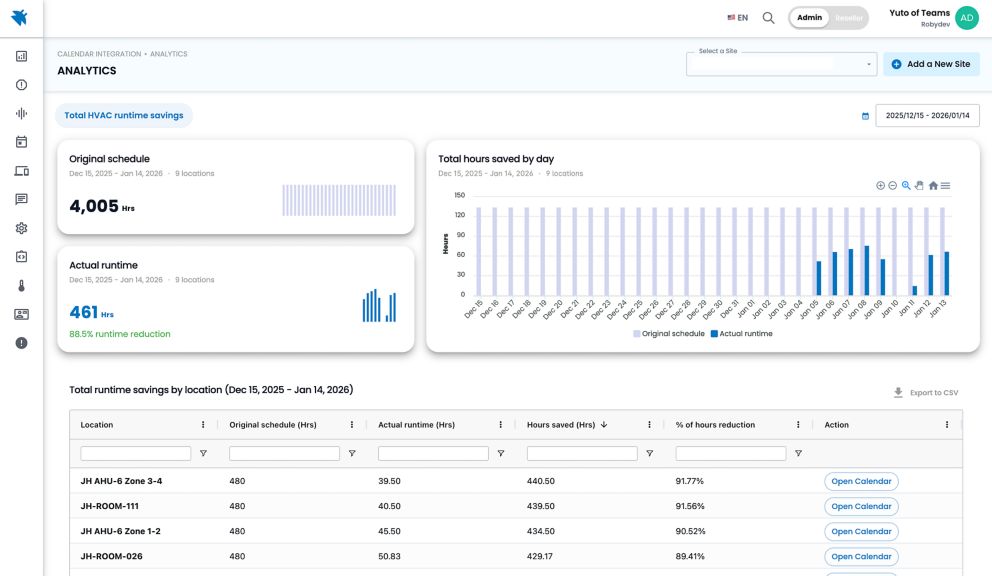992x576 pixels.
Task: Reset the chart view using the home icon
Action: point(933,186)
